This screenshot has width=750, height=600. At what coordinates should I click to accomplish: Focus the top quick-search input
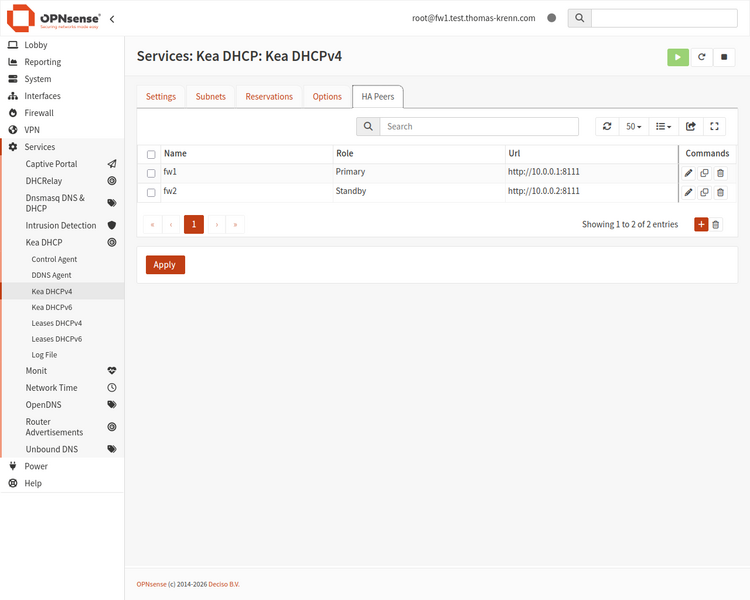[x=664, y=18]
